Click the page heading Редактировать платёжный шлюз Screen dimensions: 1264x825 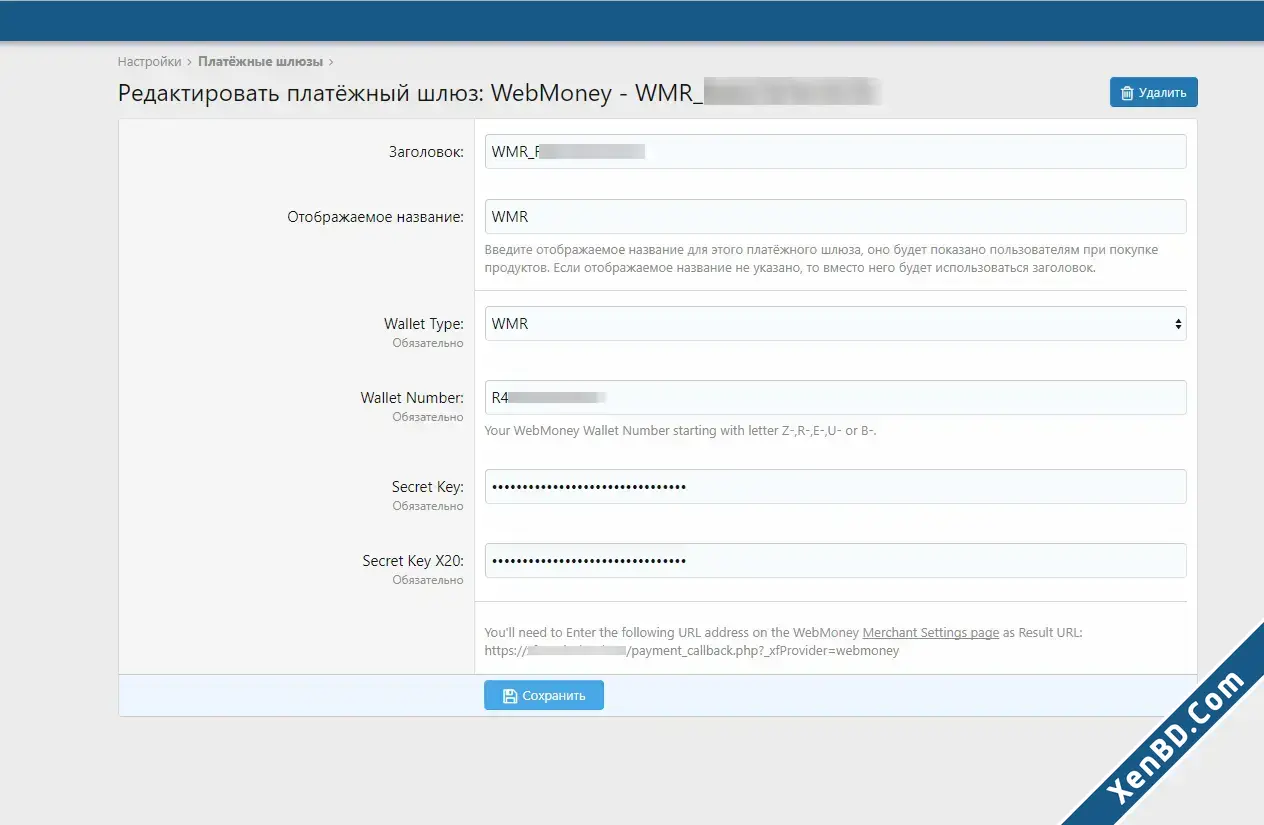pyautogui.click(x=500, y=93)
